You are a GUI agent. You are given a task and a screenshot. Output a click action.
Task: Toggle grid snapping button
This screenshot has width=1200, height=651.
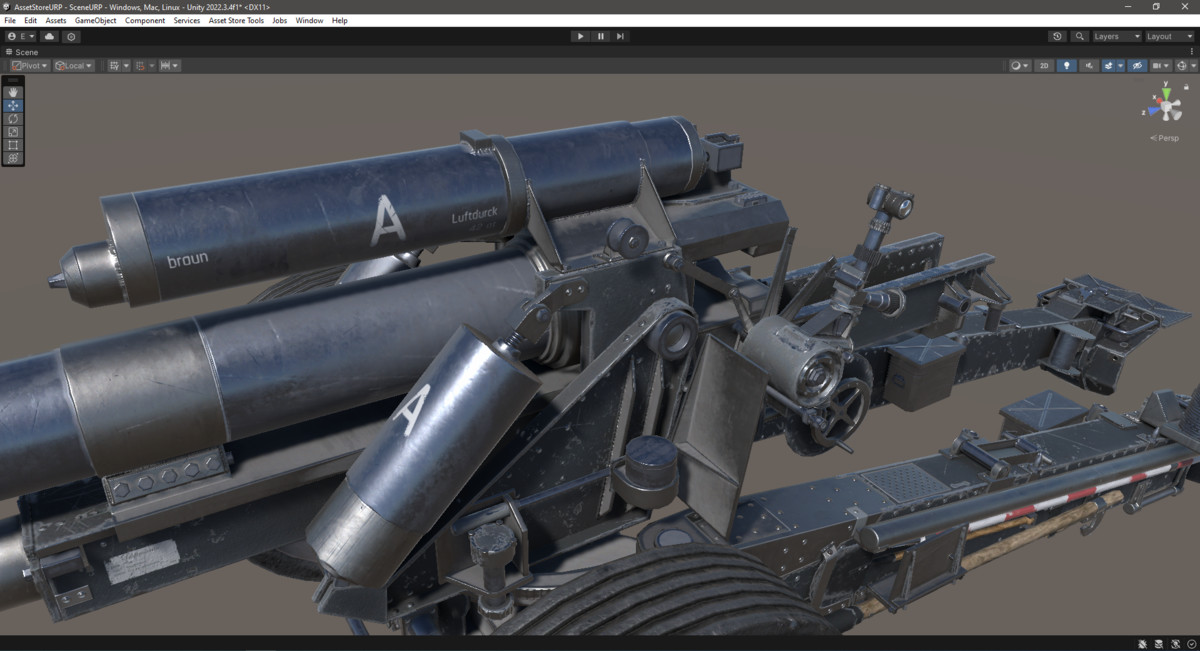coord(140,66)
